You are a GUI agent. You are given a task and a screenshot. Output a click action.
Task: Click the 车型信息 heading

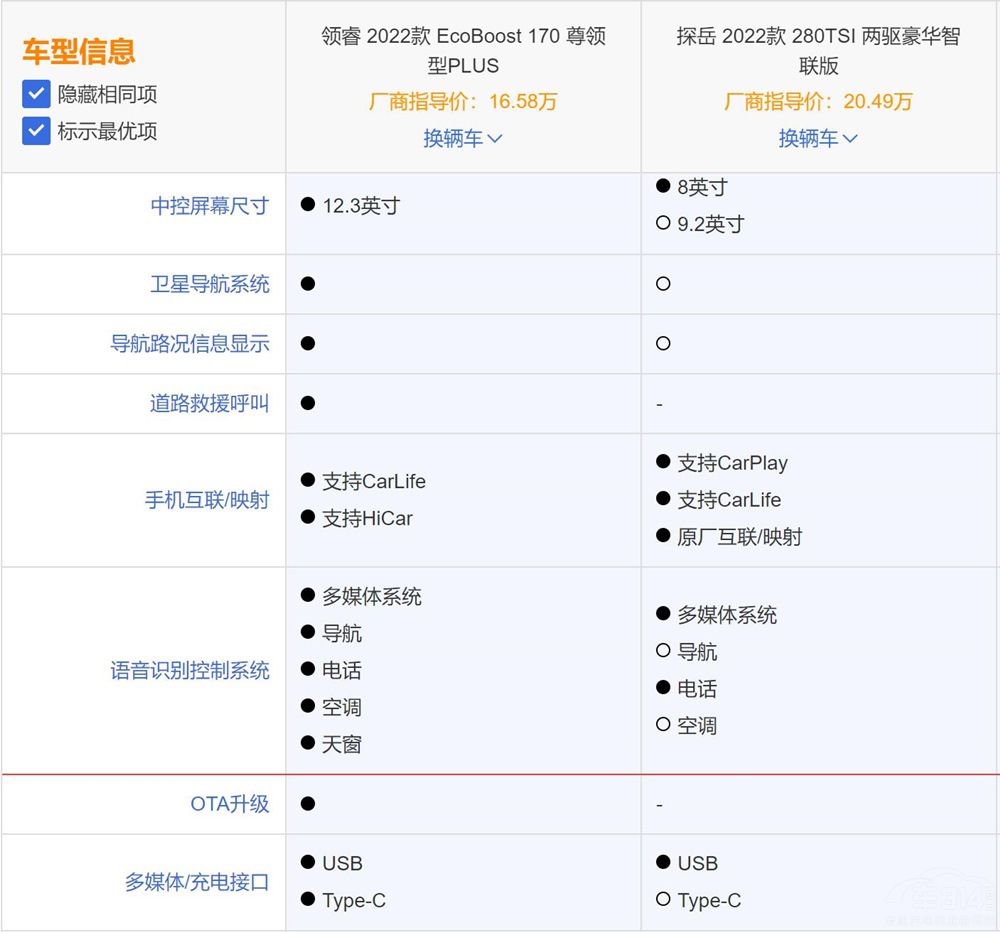[79, 52]
